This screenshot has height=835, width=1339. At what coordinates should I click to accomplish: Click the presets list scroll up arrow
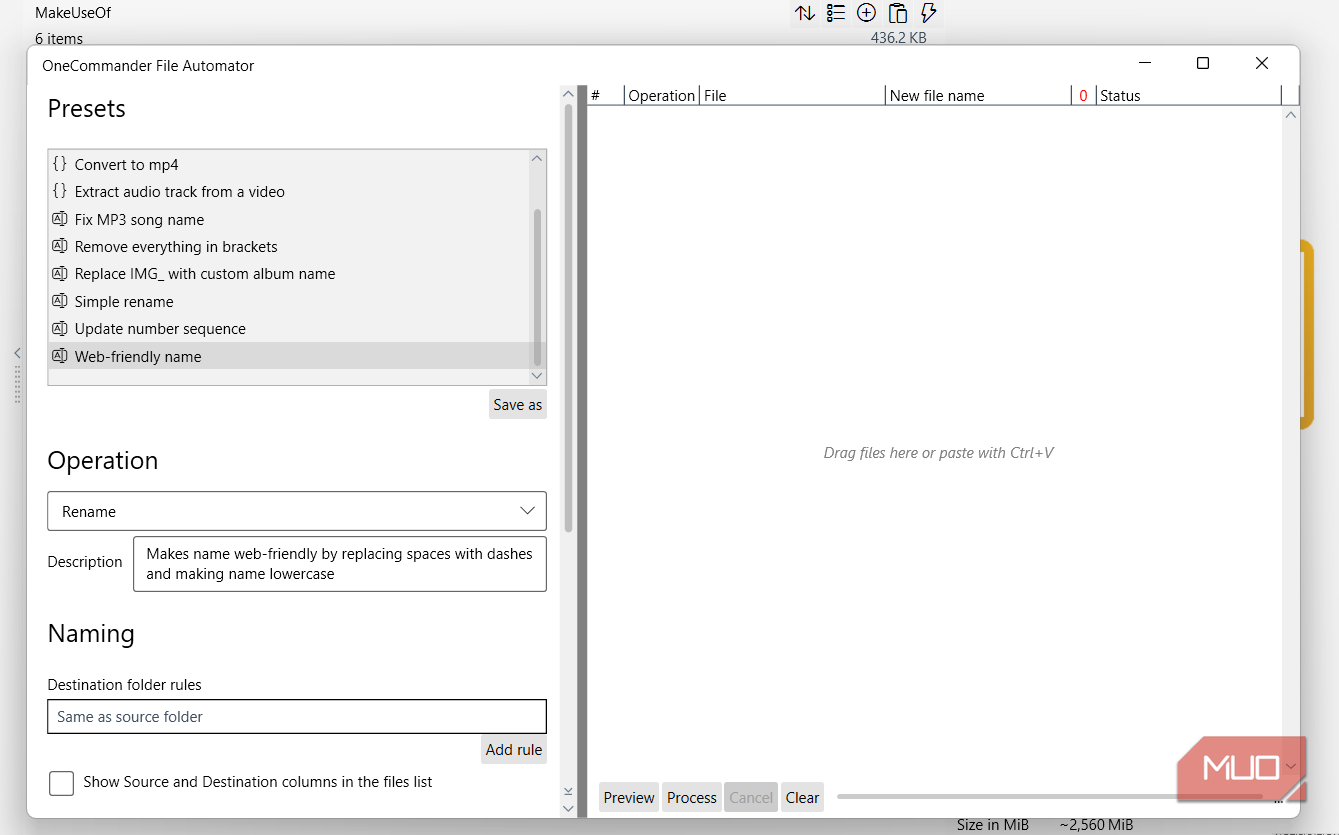tap(537, 158)
